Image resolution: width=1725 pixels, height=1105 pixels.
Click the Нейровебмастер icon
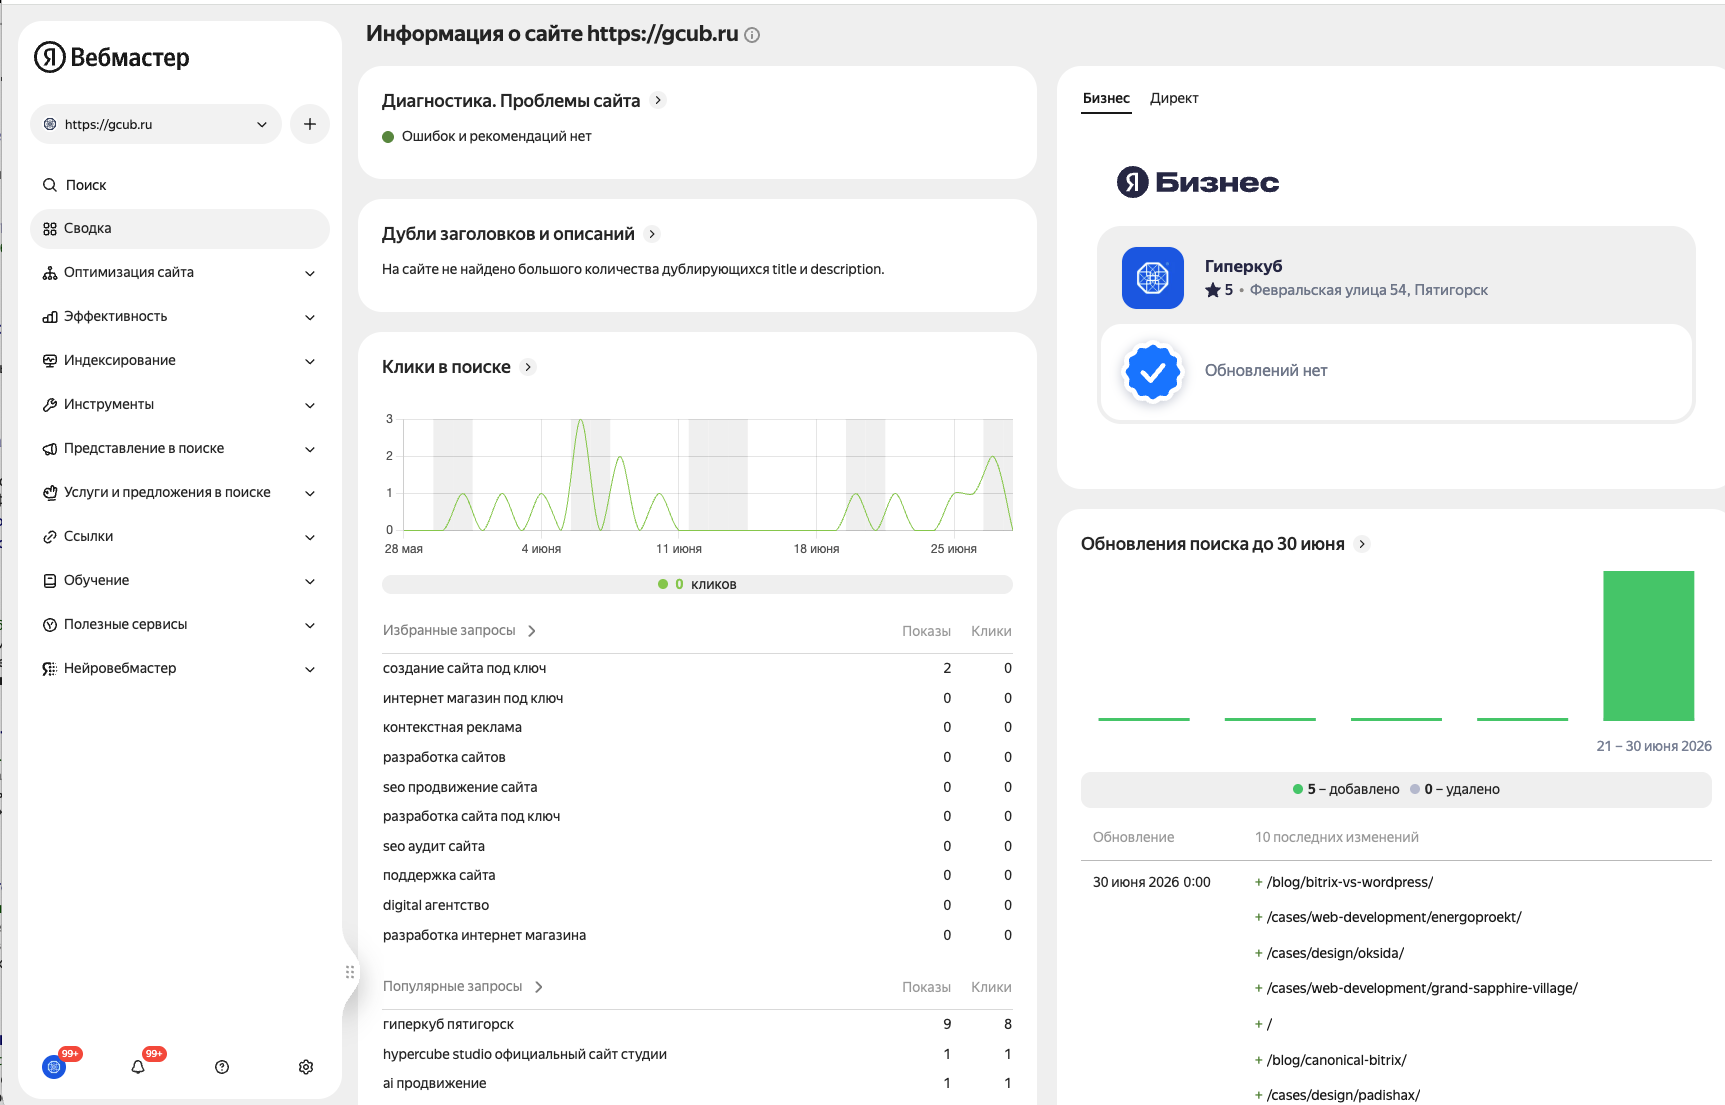click(50, 669)
